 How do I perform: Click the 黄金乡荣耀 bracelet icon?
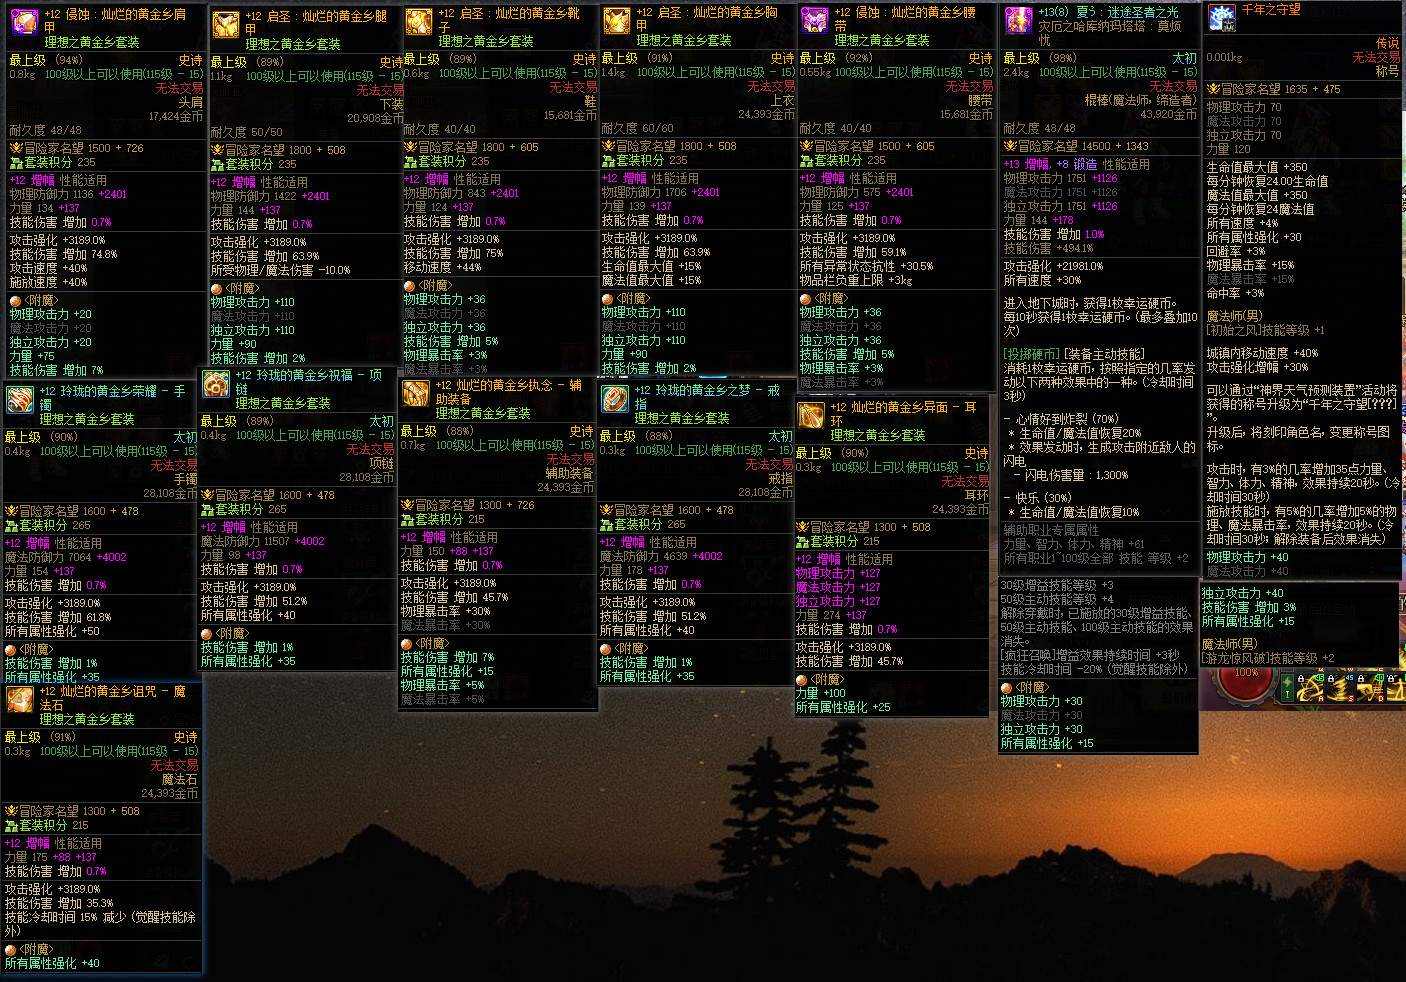pos(19,399)
